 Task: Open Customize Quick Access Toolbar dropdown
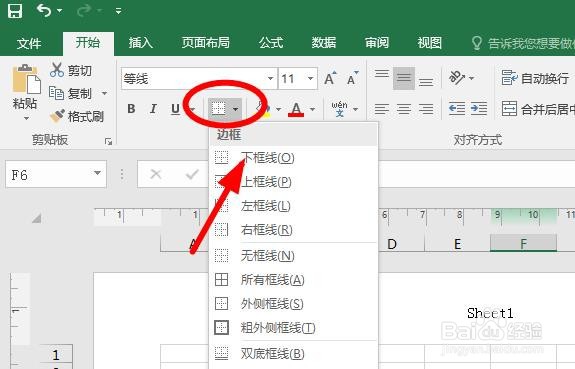click(x=118, y=11)
